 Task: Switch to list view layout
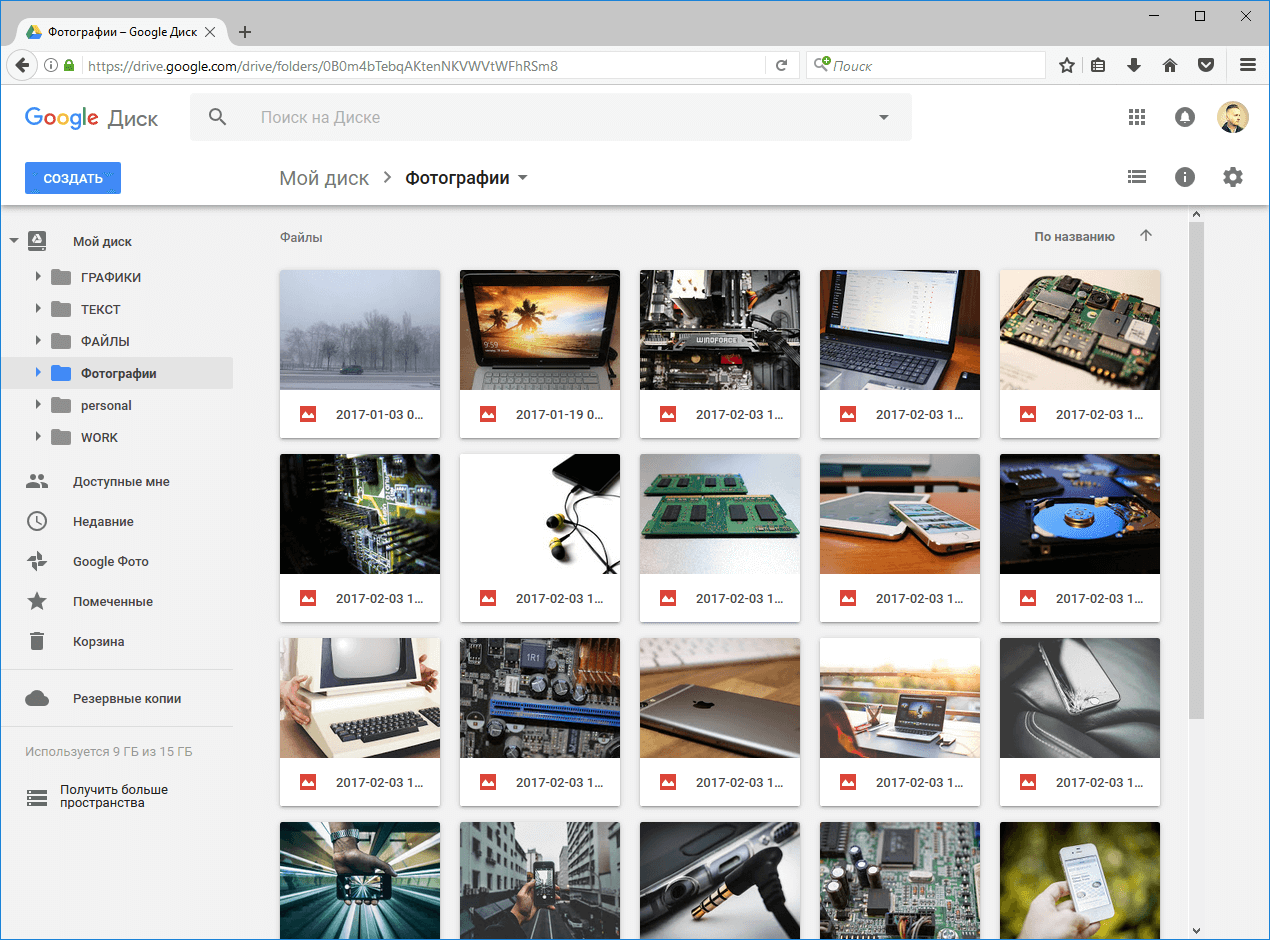pos(1136,177)
